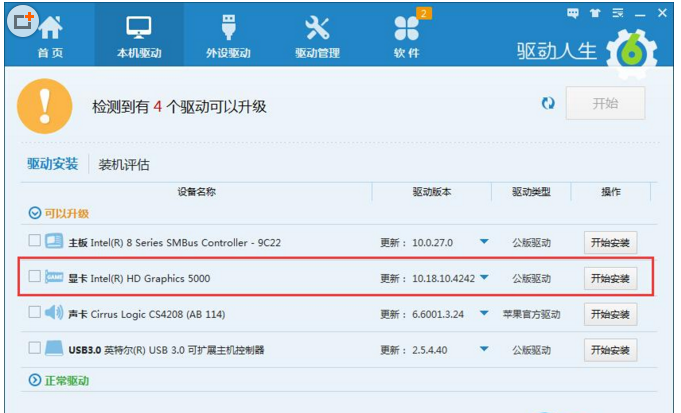
Task: Close the 驱动人生 window
Action: pyautogui.click(x=662, y=13)
